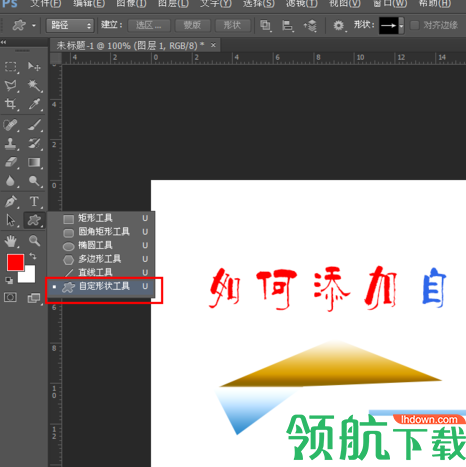Image resolution: width=466 pixels, height=467 pixels.
Task: Open path arrangement options
Action: (310, 25)
